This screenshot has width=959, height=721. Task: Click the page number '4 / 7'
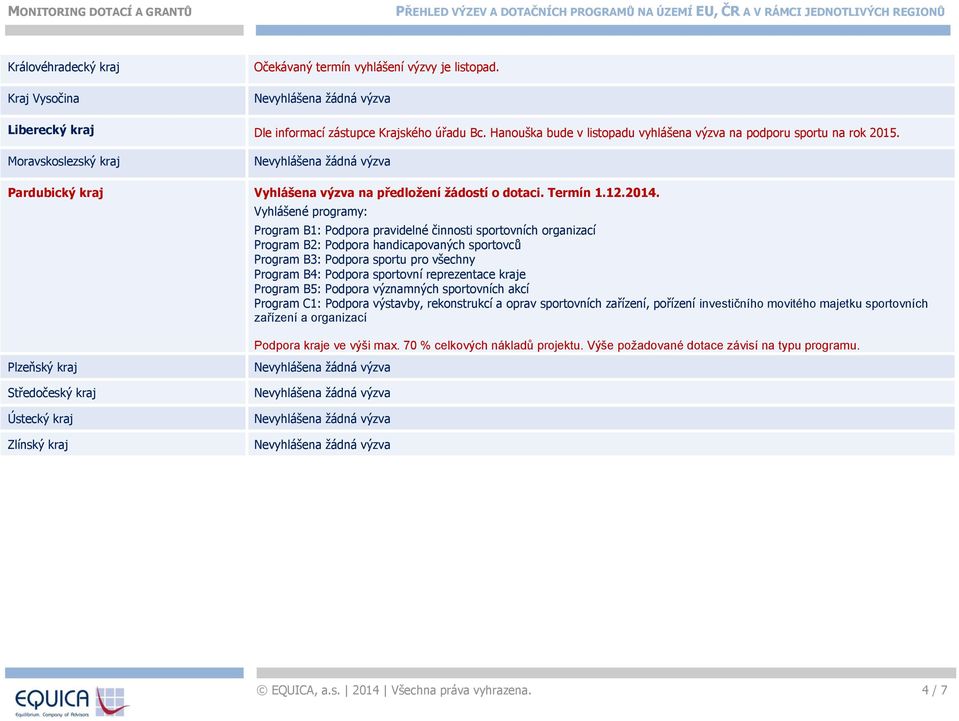coord(935,690)
